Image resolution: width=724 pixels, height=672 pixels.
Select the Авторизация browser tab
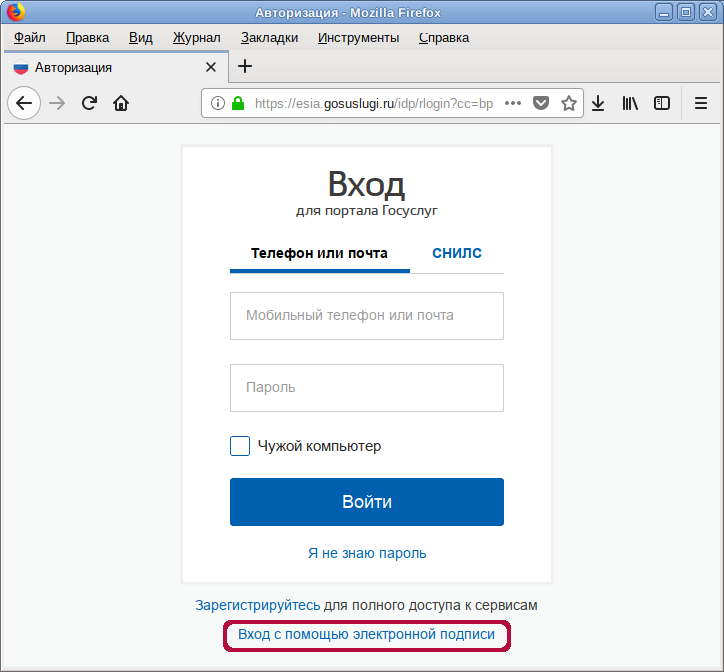point(116,67)
